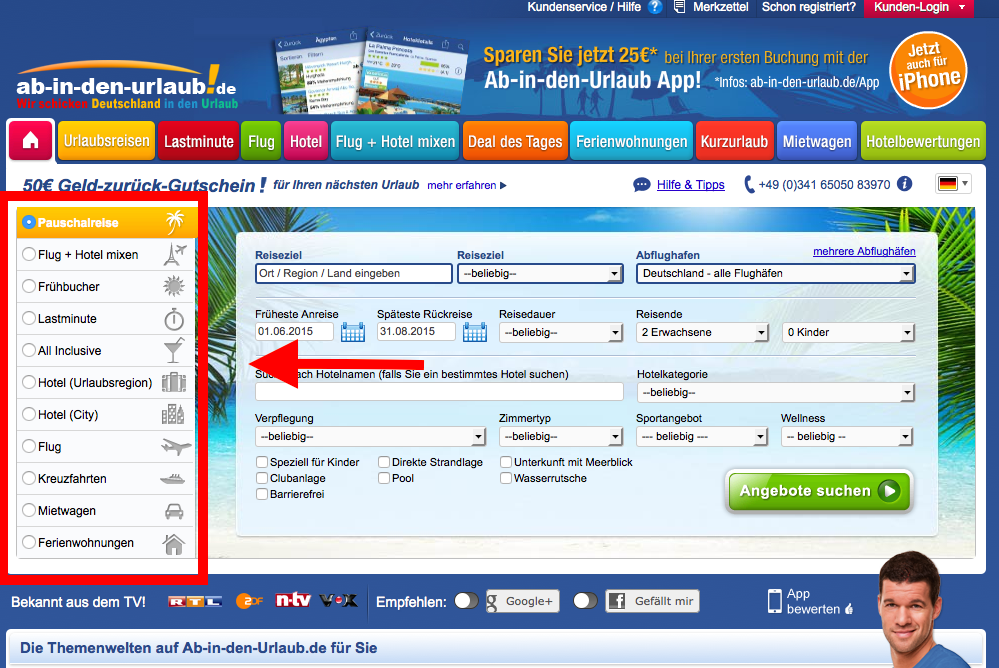
Task: Click the Früheste Anreise date field
Action: coord(294,331)
